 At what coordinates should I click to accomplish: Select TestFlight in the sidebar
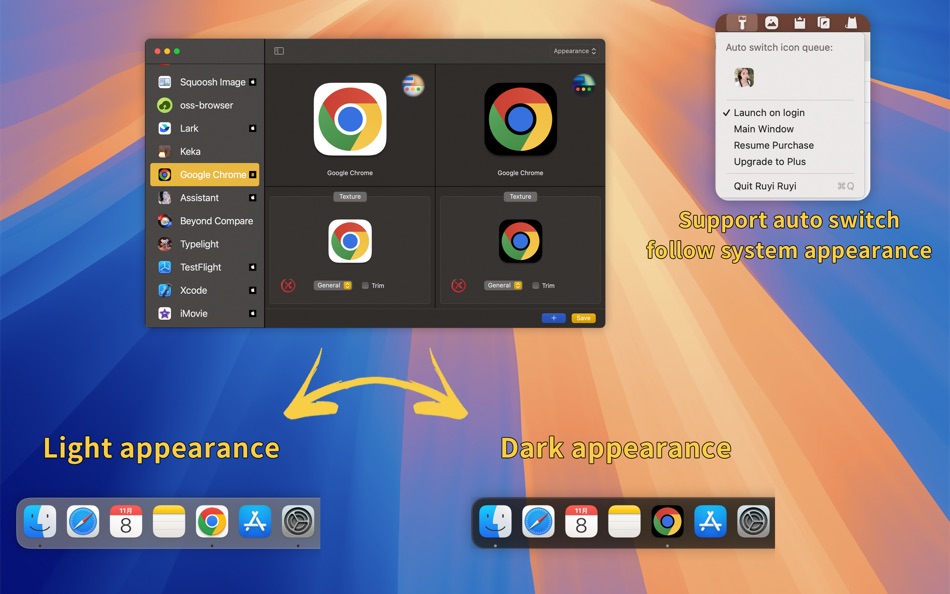pyautogui.click(x=204, y=267)
